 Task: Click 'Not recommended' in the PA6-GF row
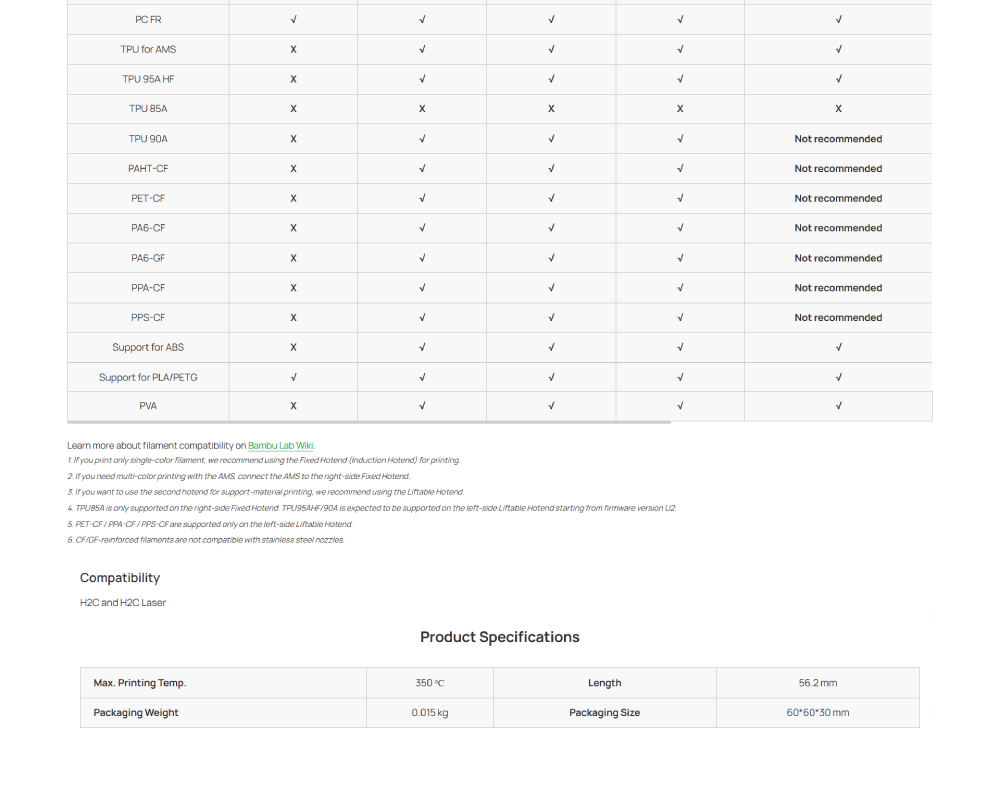(838, 258)
